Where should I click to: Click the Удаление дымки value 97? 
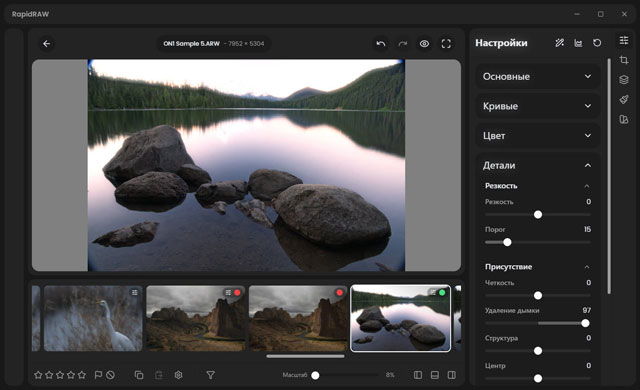tap(587, 310)
